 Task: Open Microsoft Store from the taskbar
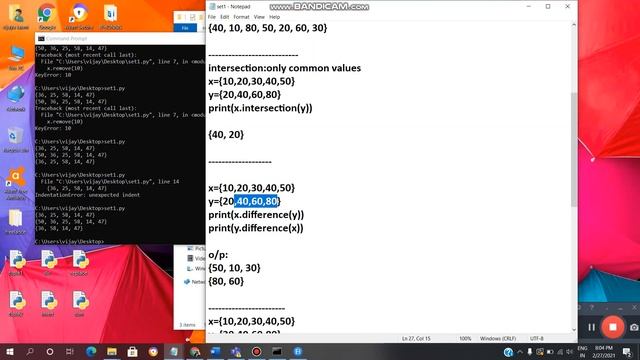pyautogui.click(x=132, y=351)
